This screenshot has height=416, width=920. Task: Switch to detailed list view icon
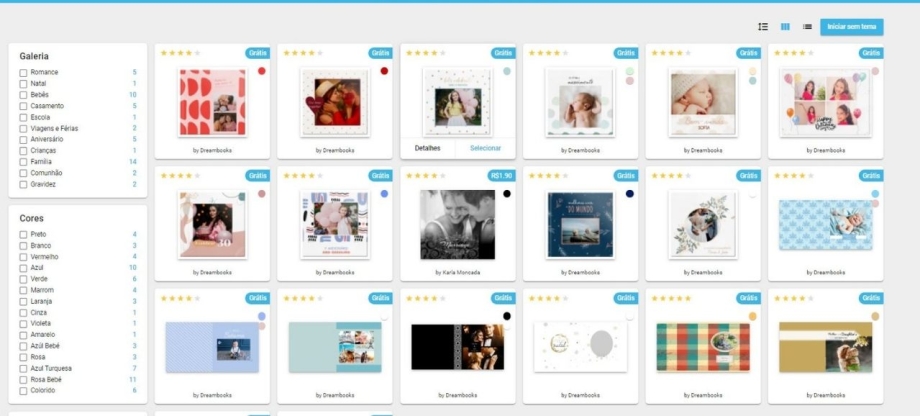pyautogui.click(x=763, y=27)
